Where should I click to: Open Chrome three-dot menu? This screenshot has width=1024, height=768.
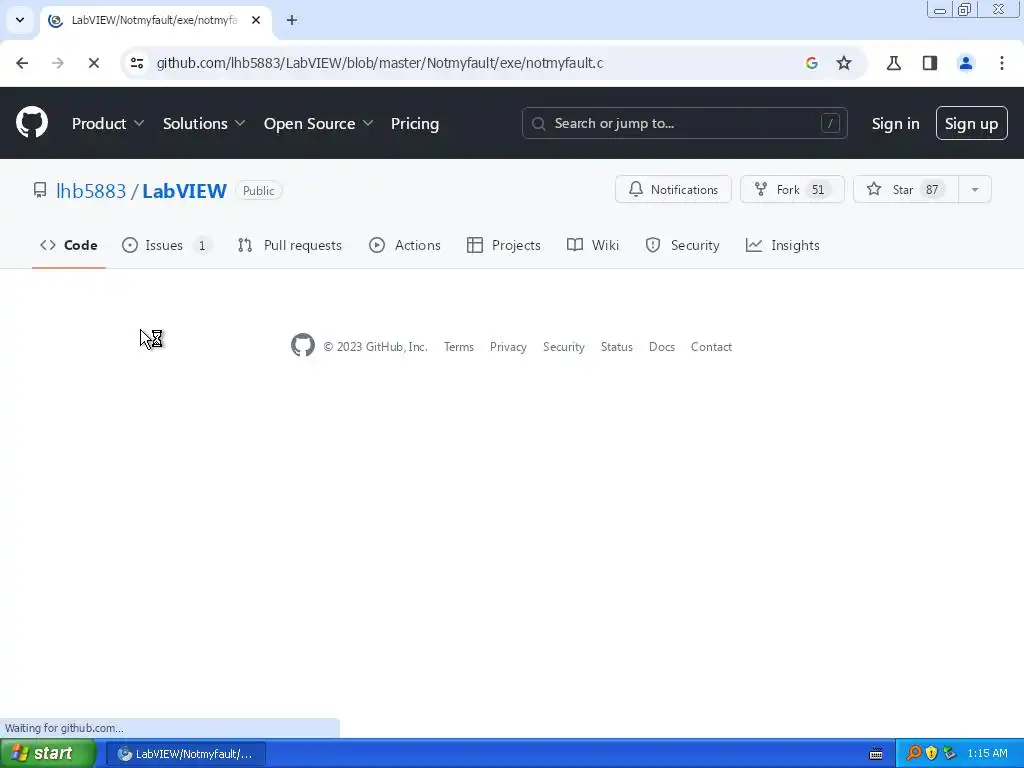click(x=1002, y=63)
